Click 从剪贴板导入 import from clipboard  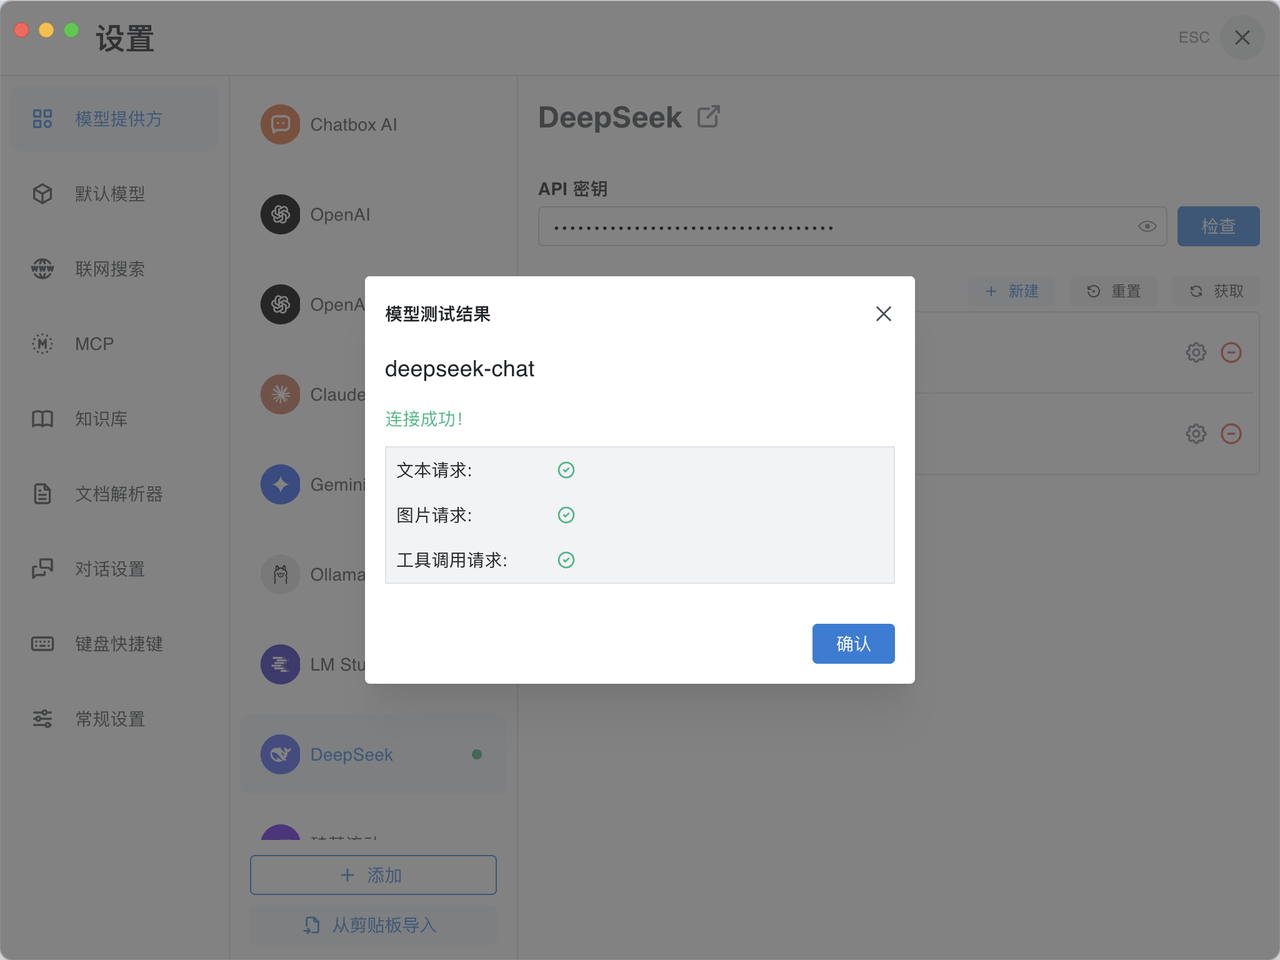373,926
